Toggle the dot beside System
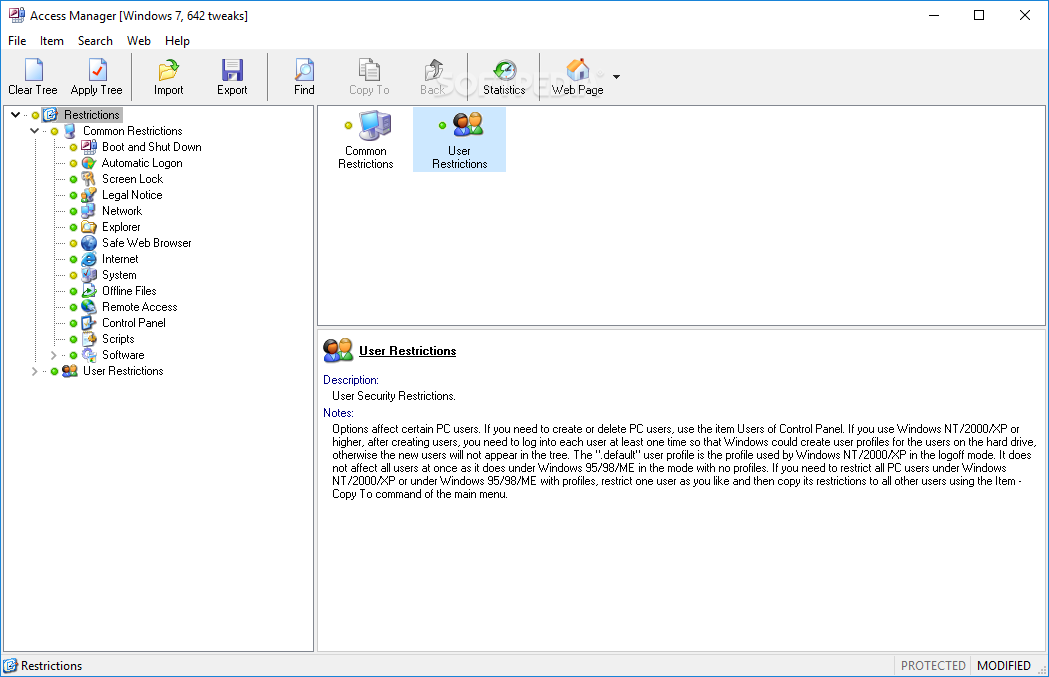This screenshot has width=1049, height=677. pyautogui.click(x=74, y=276)
